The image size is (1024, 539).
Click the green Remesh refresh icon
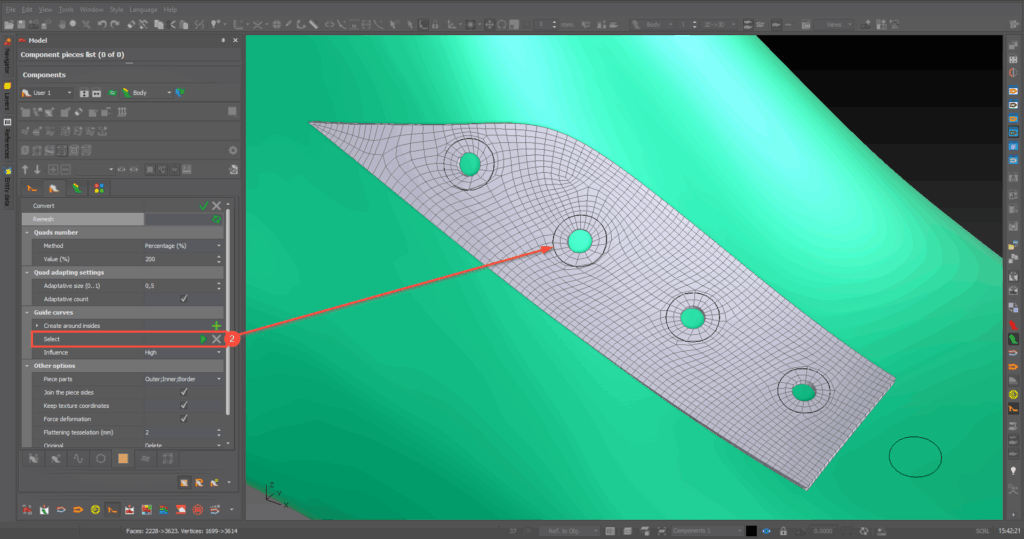(x=216, y=218)
